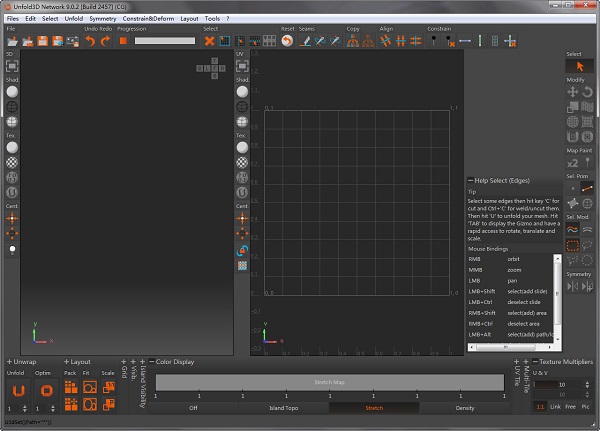Open the Constrain&Deform menu
This screenshot has height=431, width=600.
146,19
